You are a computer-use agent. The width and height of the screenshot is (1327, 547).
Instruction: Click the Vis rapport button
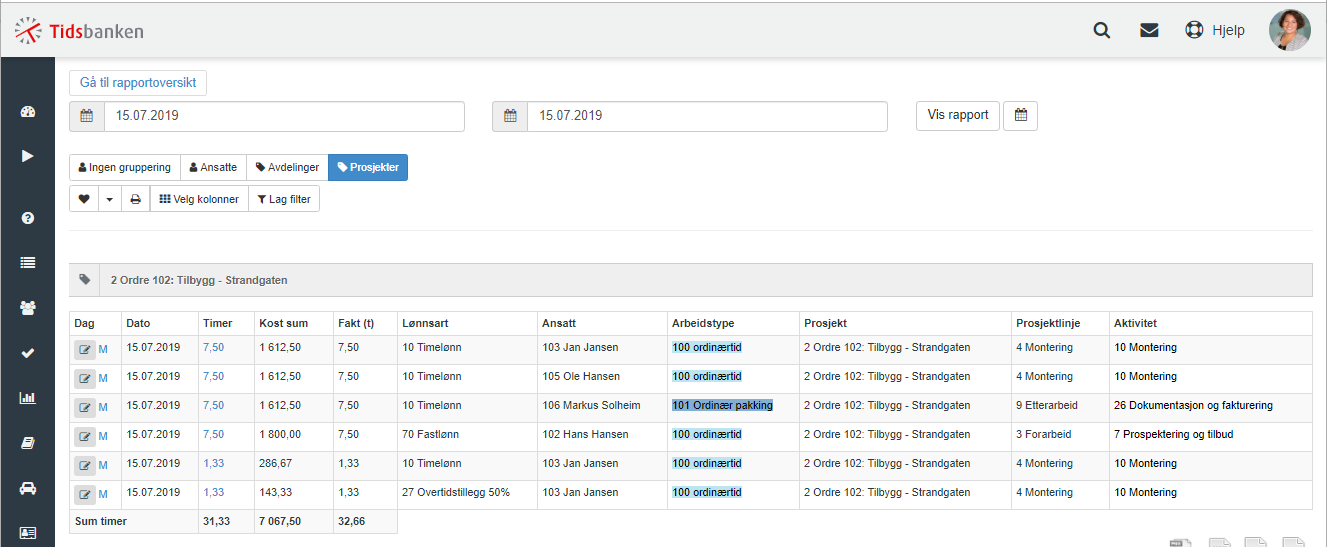pyautogui.click(x=958, y=116)
